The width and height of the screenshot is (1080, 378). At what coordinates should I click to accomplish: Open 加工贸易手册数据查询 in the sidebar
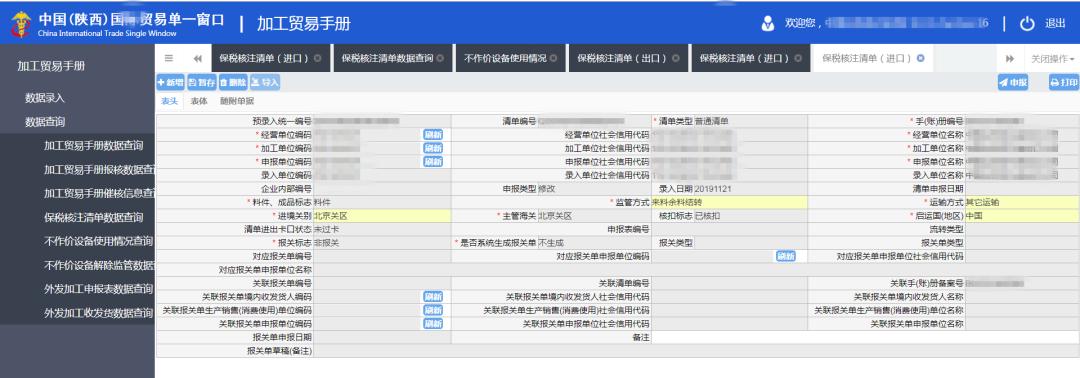click(94, 146)
